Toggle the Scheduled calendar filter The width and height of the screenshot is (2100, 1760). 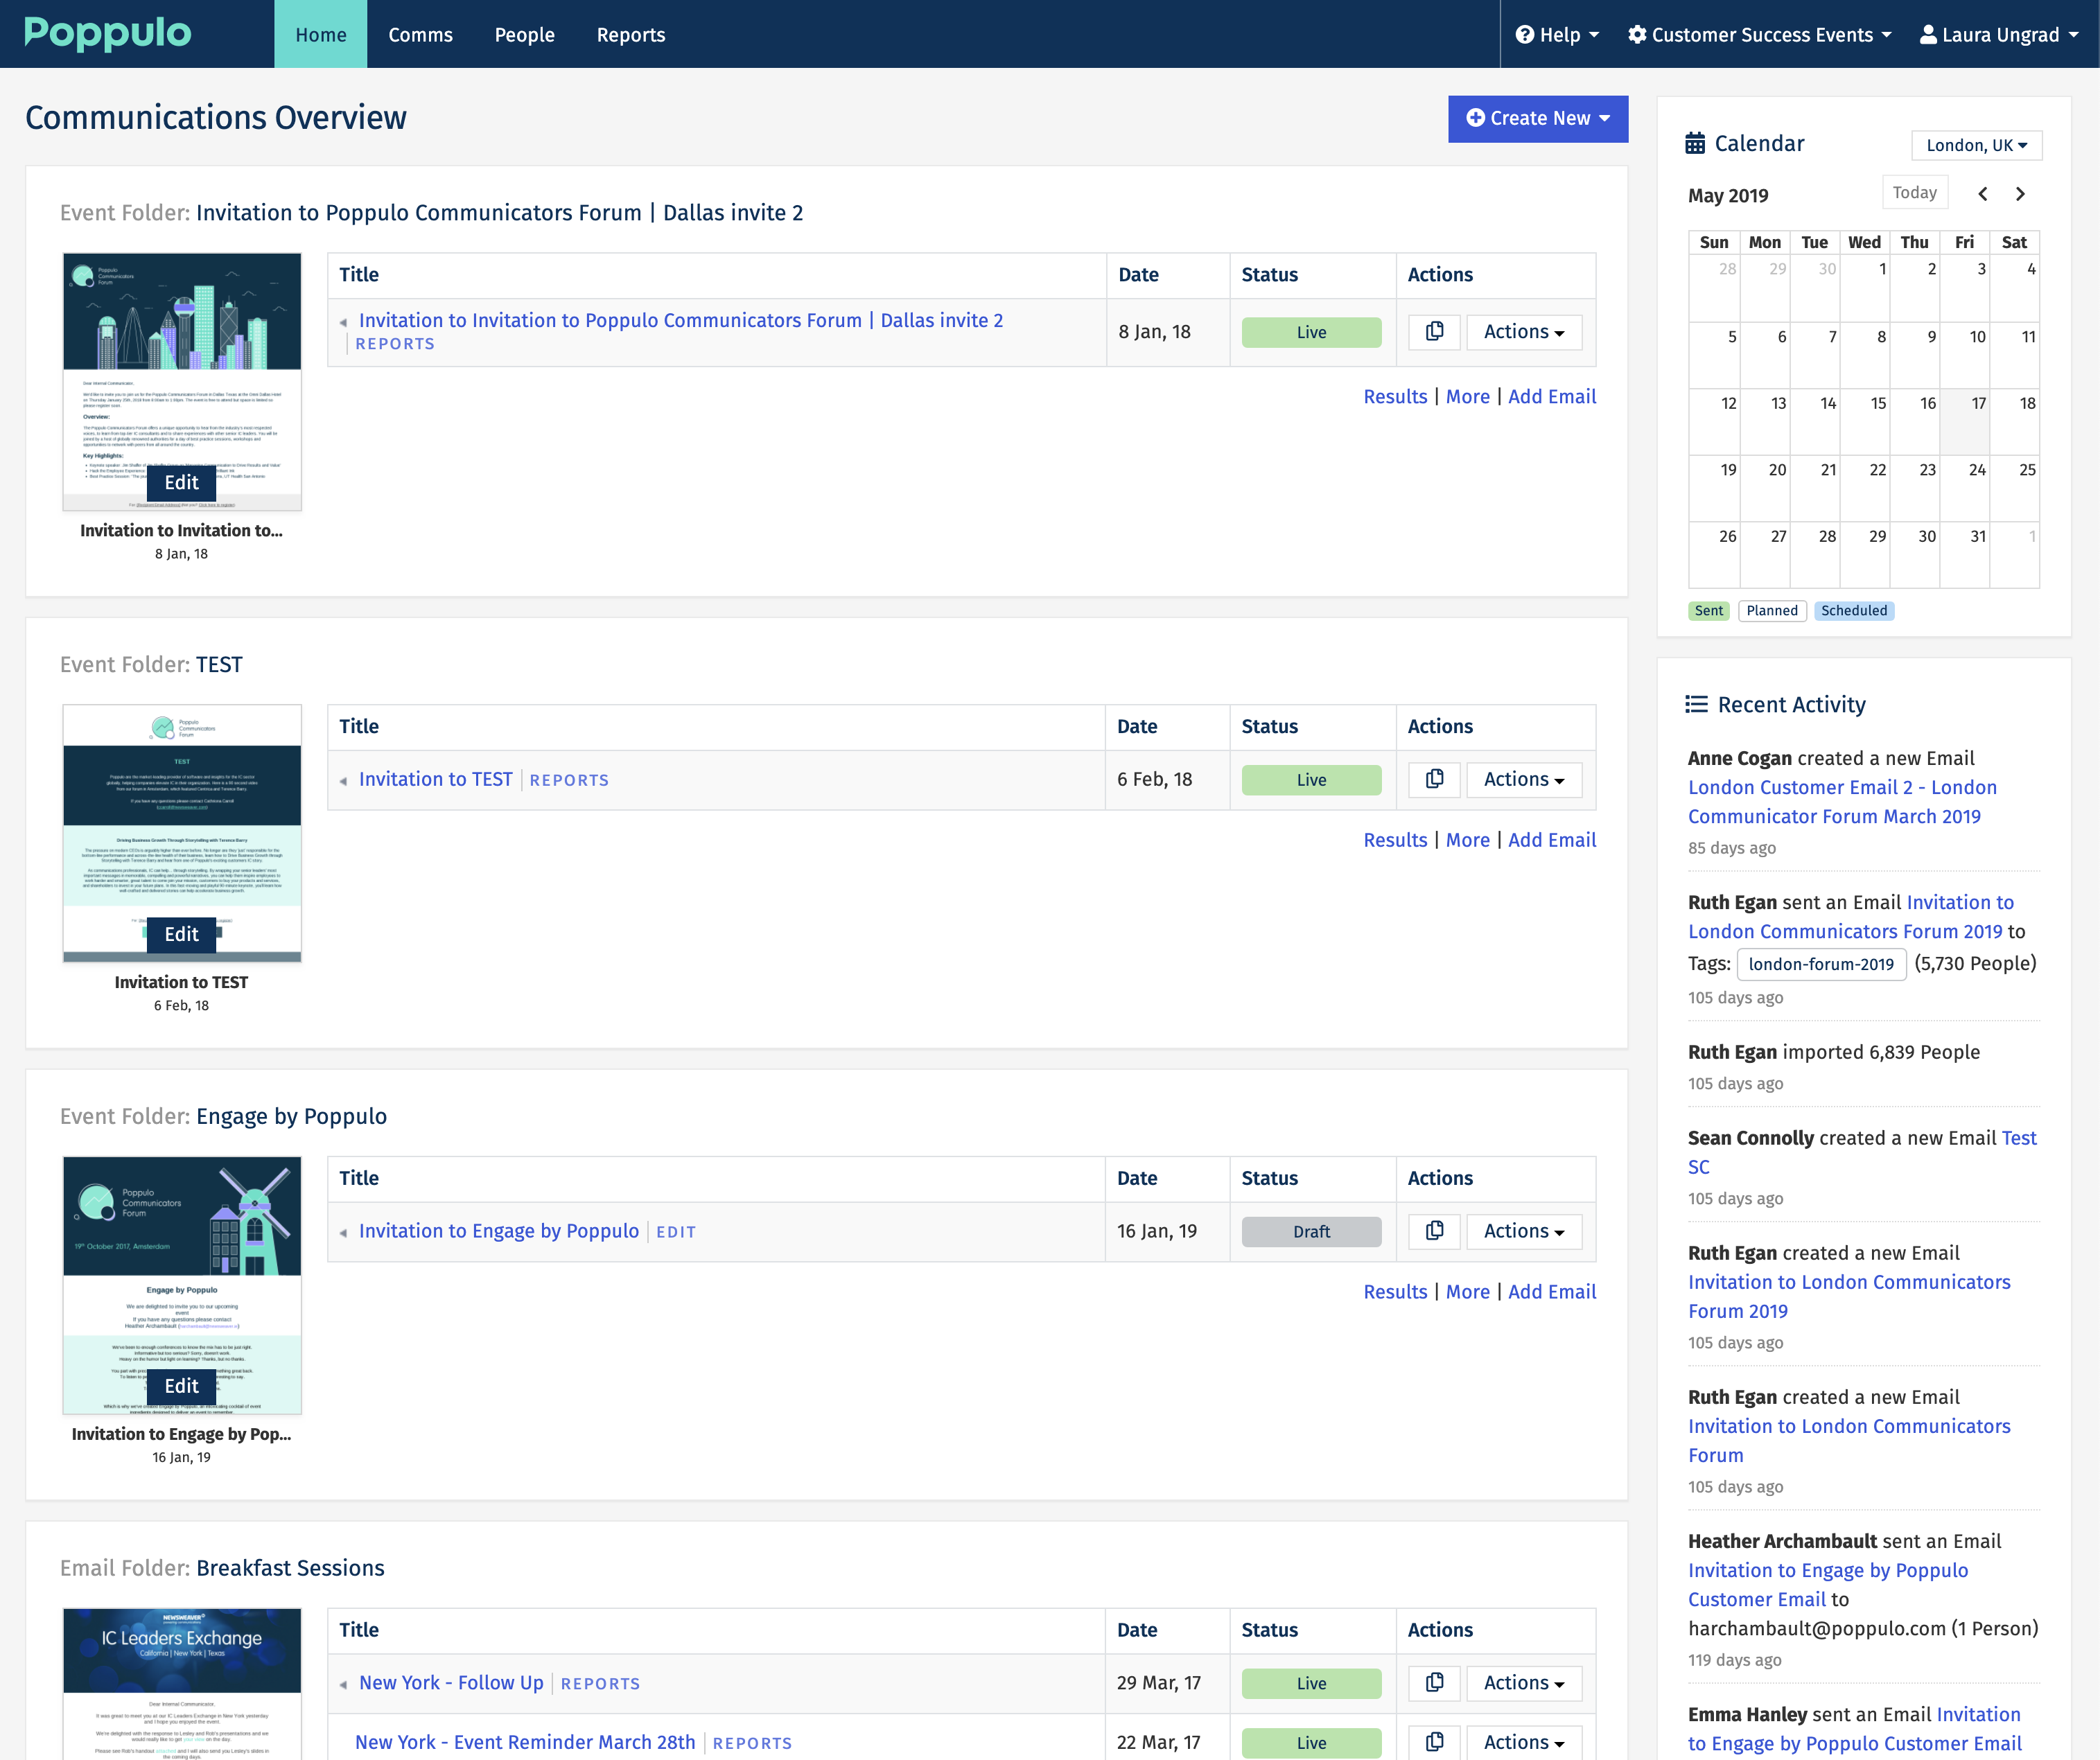1855,610
